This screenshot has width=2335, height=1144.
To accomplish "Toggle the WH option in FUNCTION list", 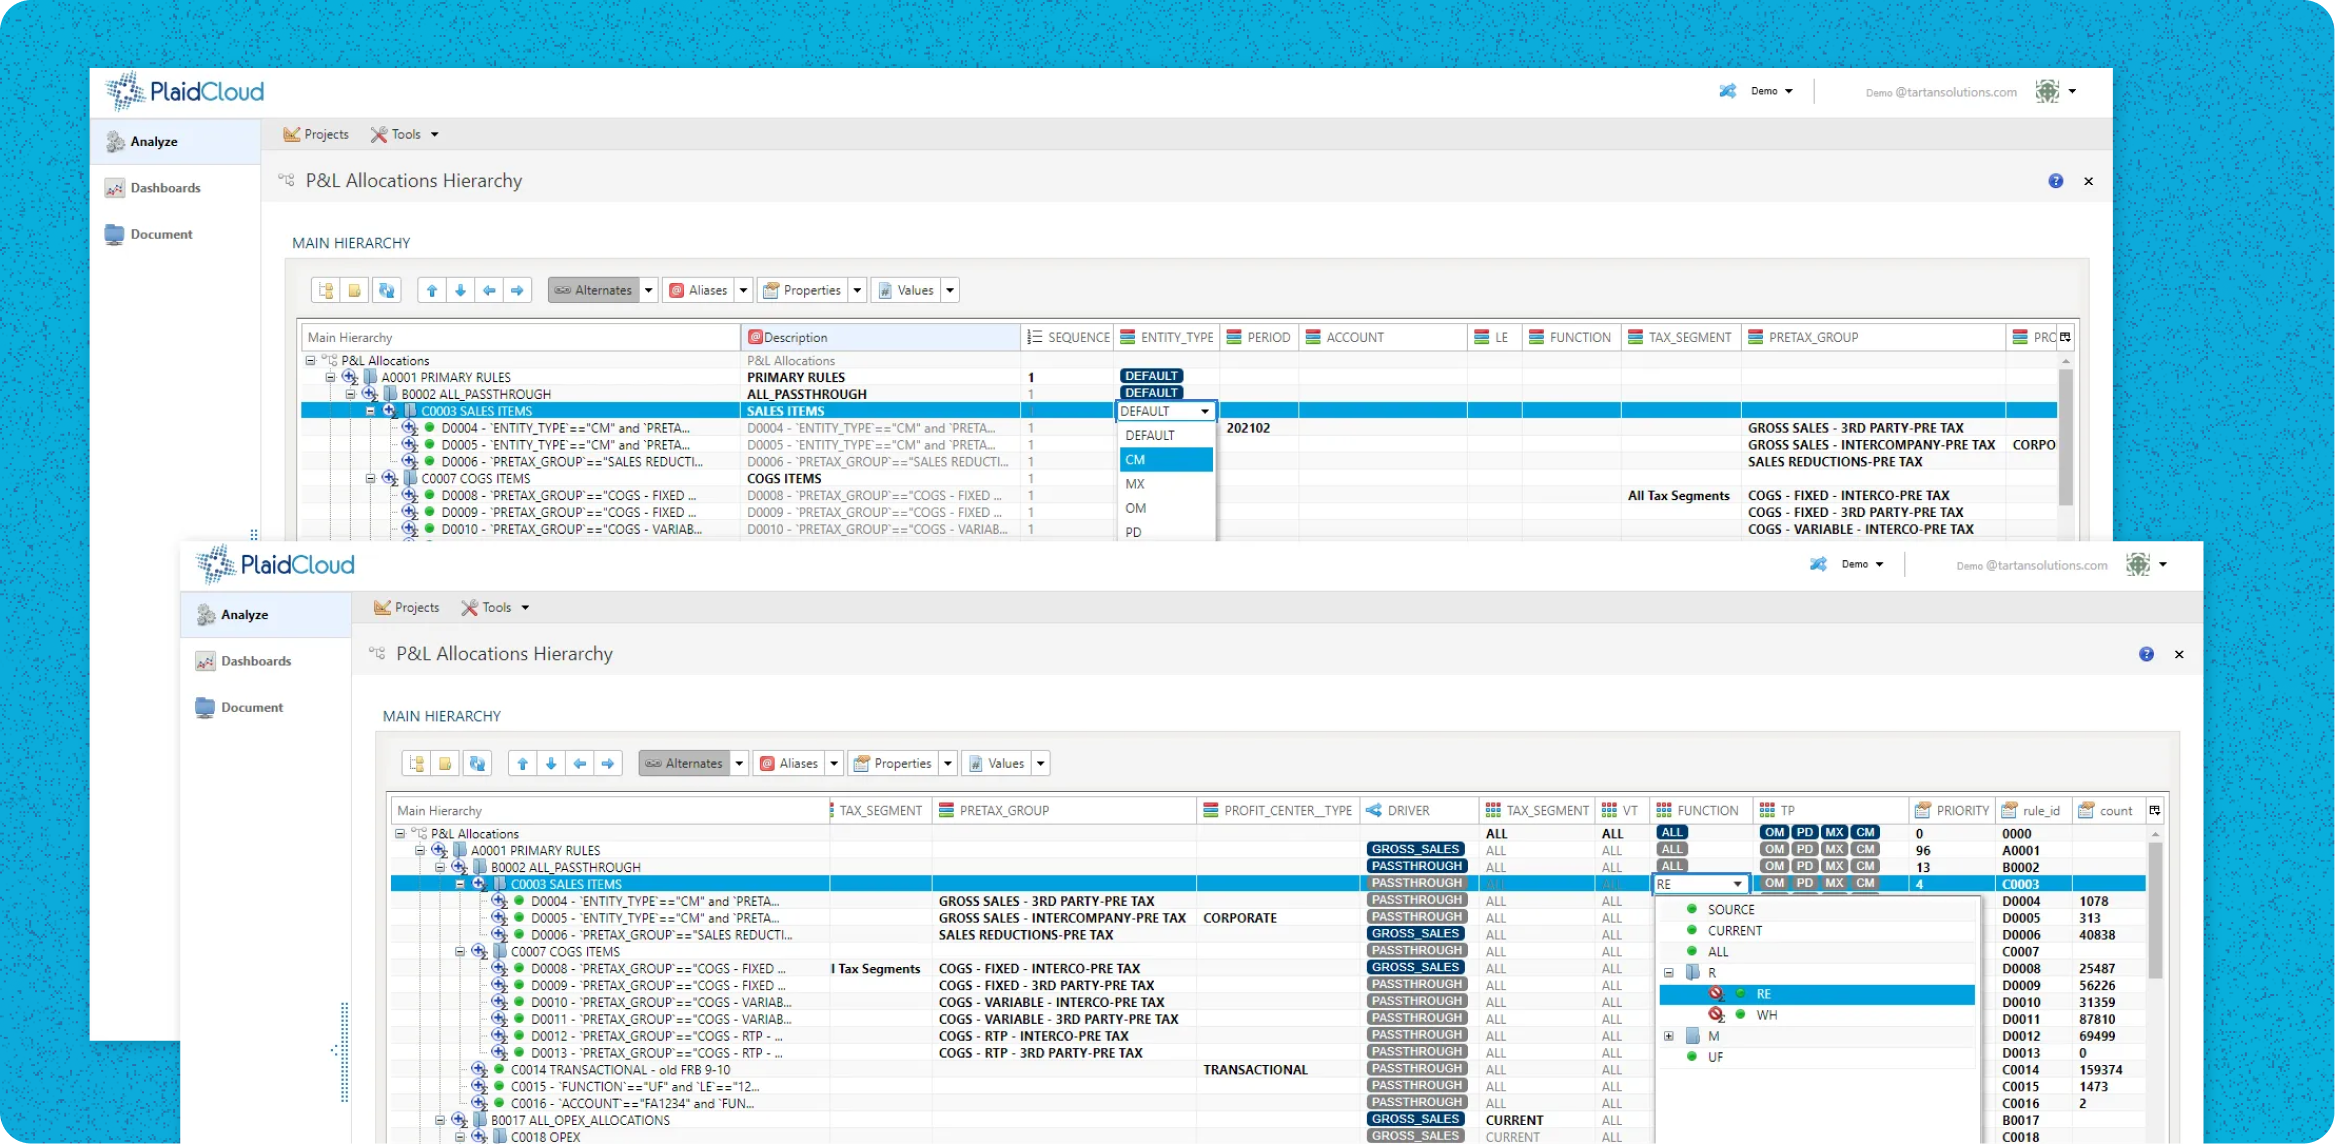I will (1766, 1015).
